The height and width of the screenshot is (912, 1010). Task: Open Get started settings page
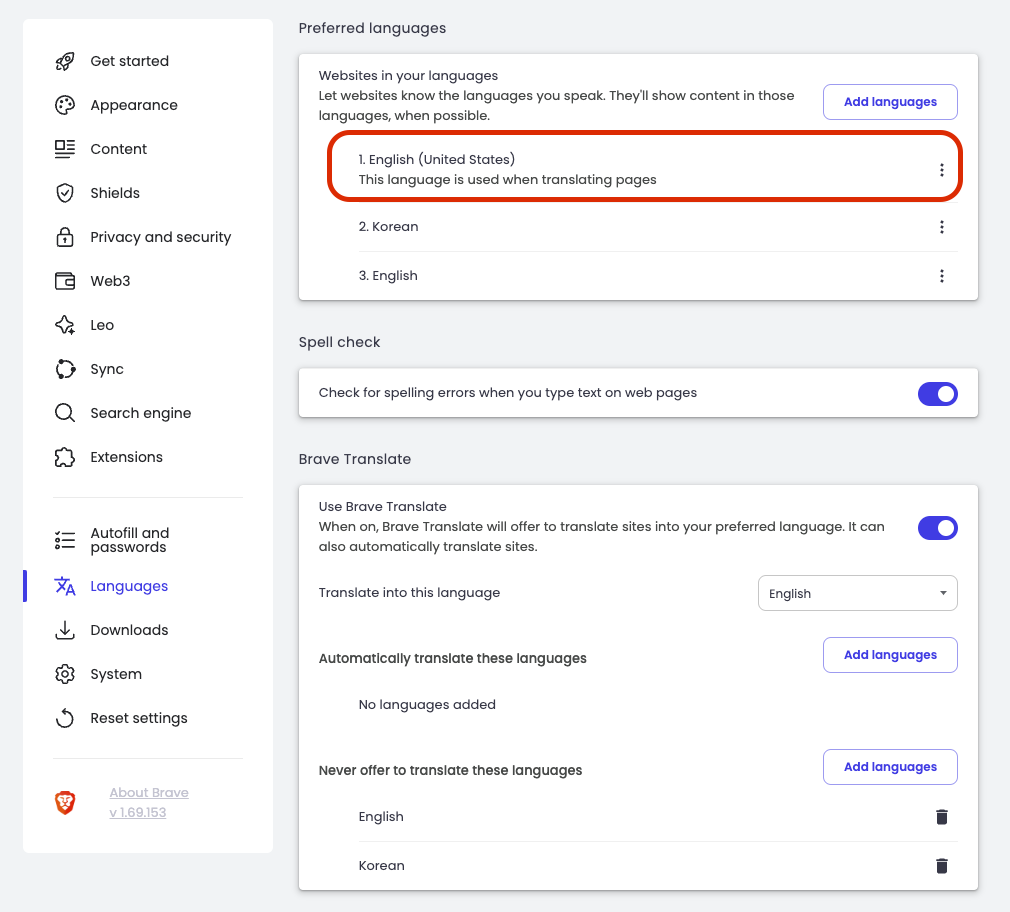click(129, 61)
